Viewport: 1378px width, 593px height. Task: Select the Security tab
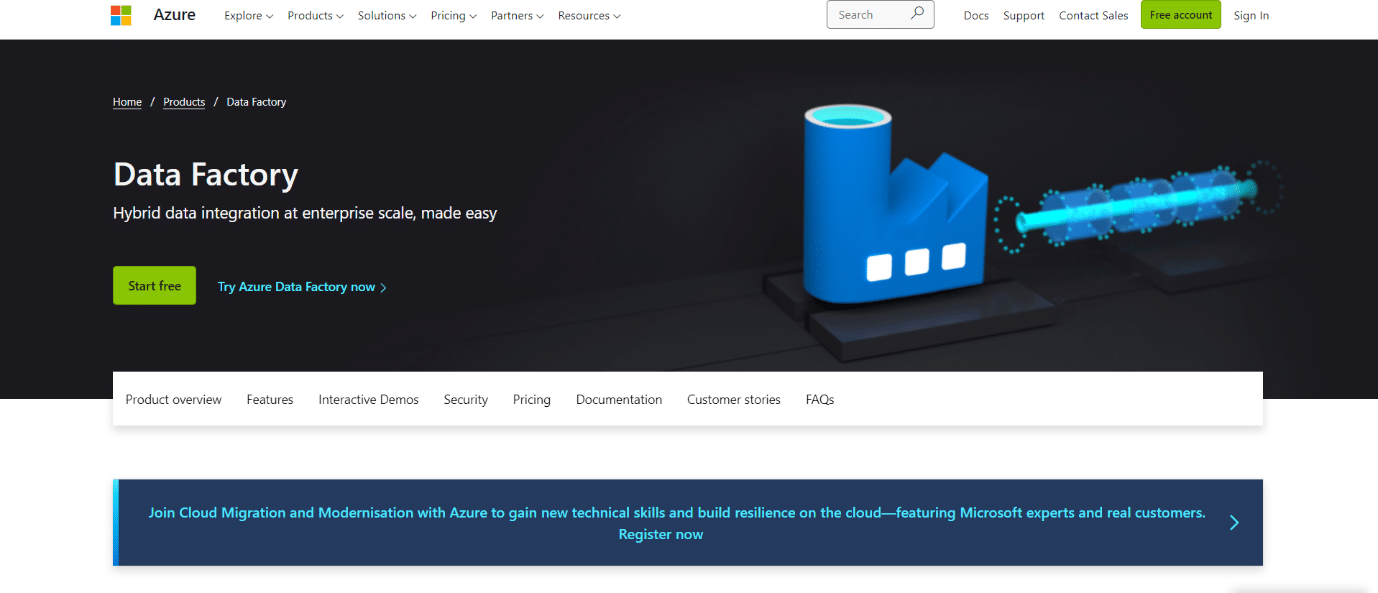coord(466,399)
